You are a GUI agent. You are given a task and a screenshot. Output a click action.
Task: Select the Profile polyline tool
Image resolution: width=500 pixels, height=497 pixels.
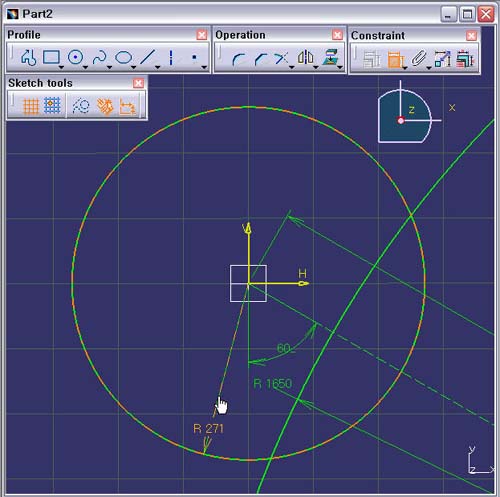[x=29, y=58]
